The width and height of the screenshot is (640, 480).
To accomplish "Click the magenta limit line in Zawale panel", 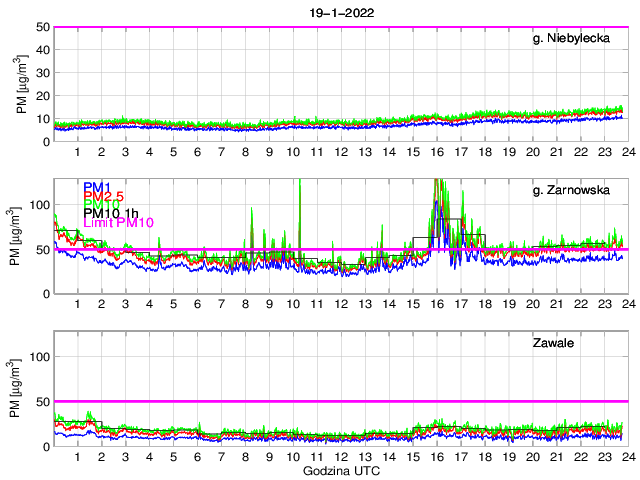I will [x=340, y=401].
